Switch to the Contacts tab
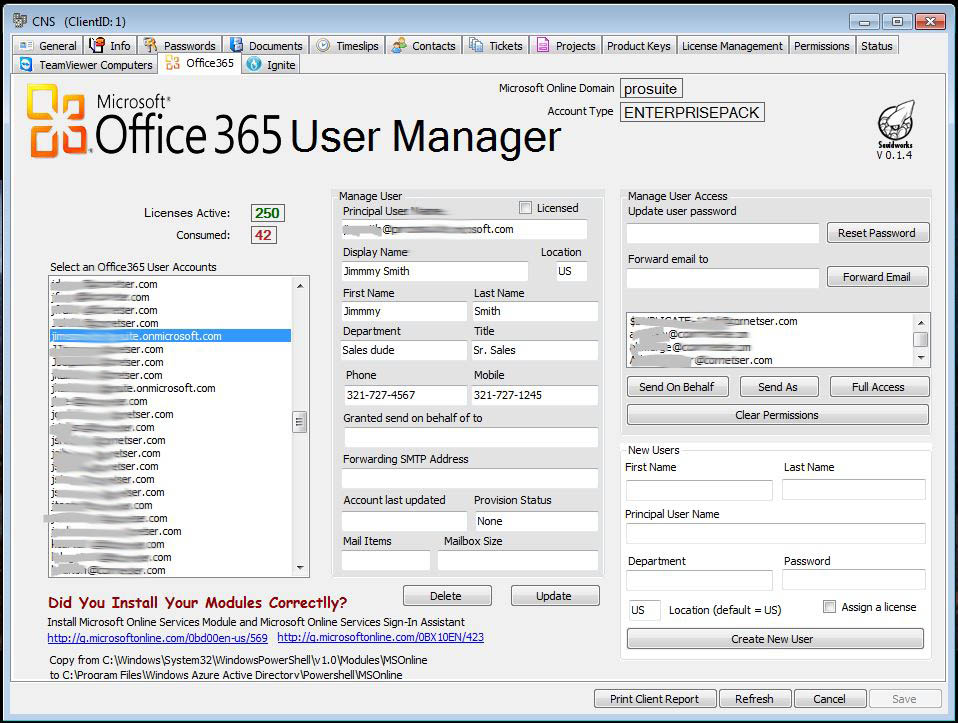 [x=423, y=46]
